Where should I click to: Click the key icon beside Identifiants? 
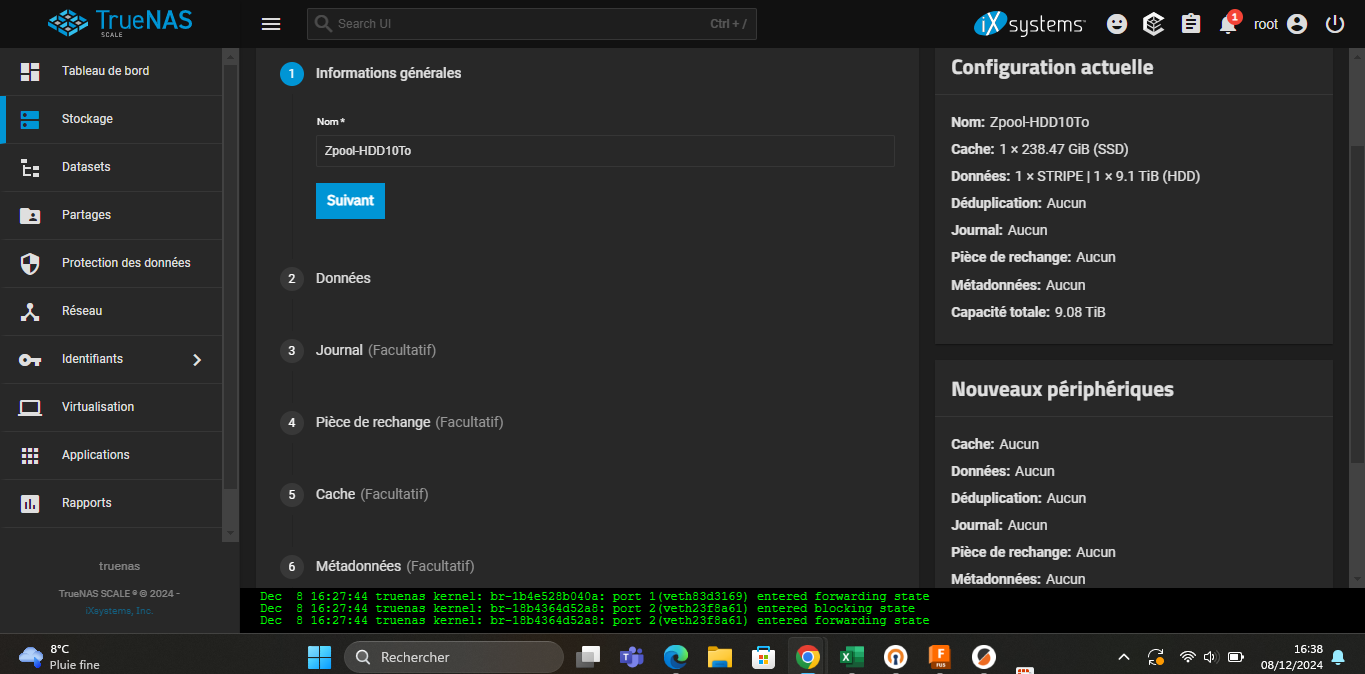(30, 360)
